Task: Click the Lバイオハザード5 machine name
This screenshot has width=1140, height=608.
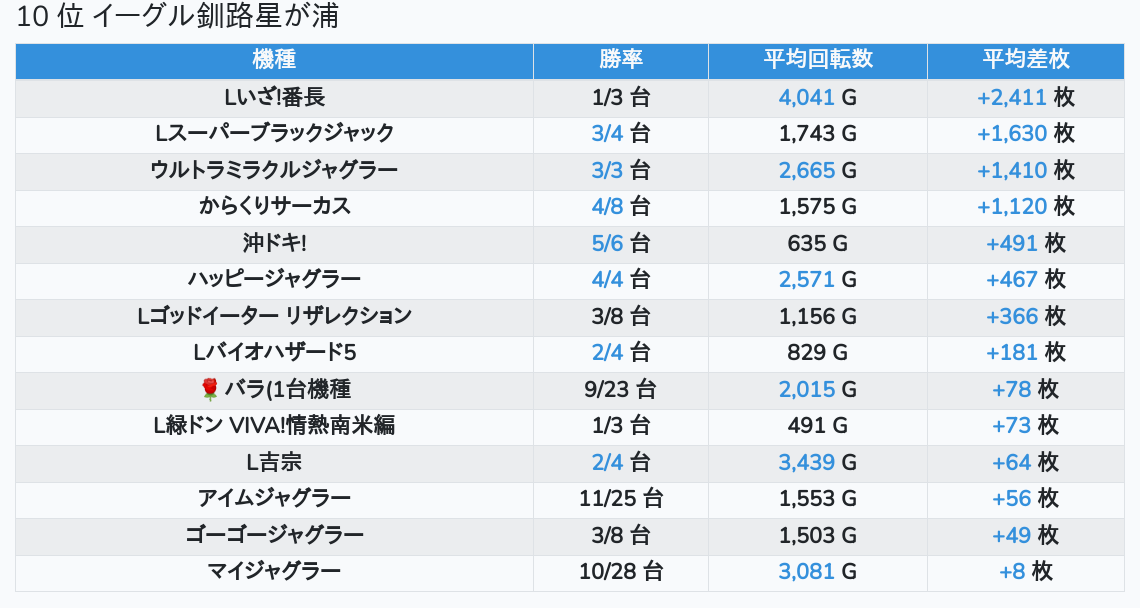Action: [274, 353]
